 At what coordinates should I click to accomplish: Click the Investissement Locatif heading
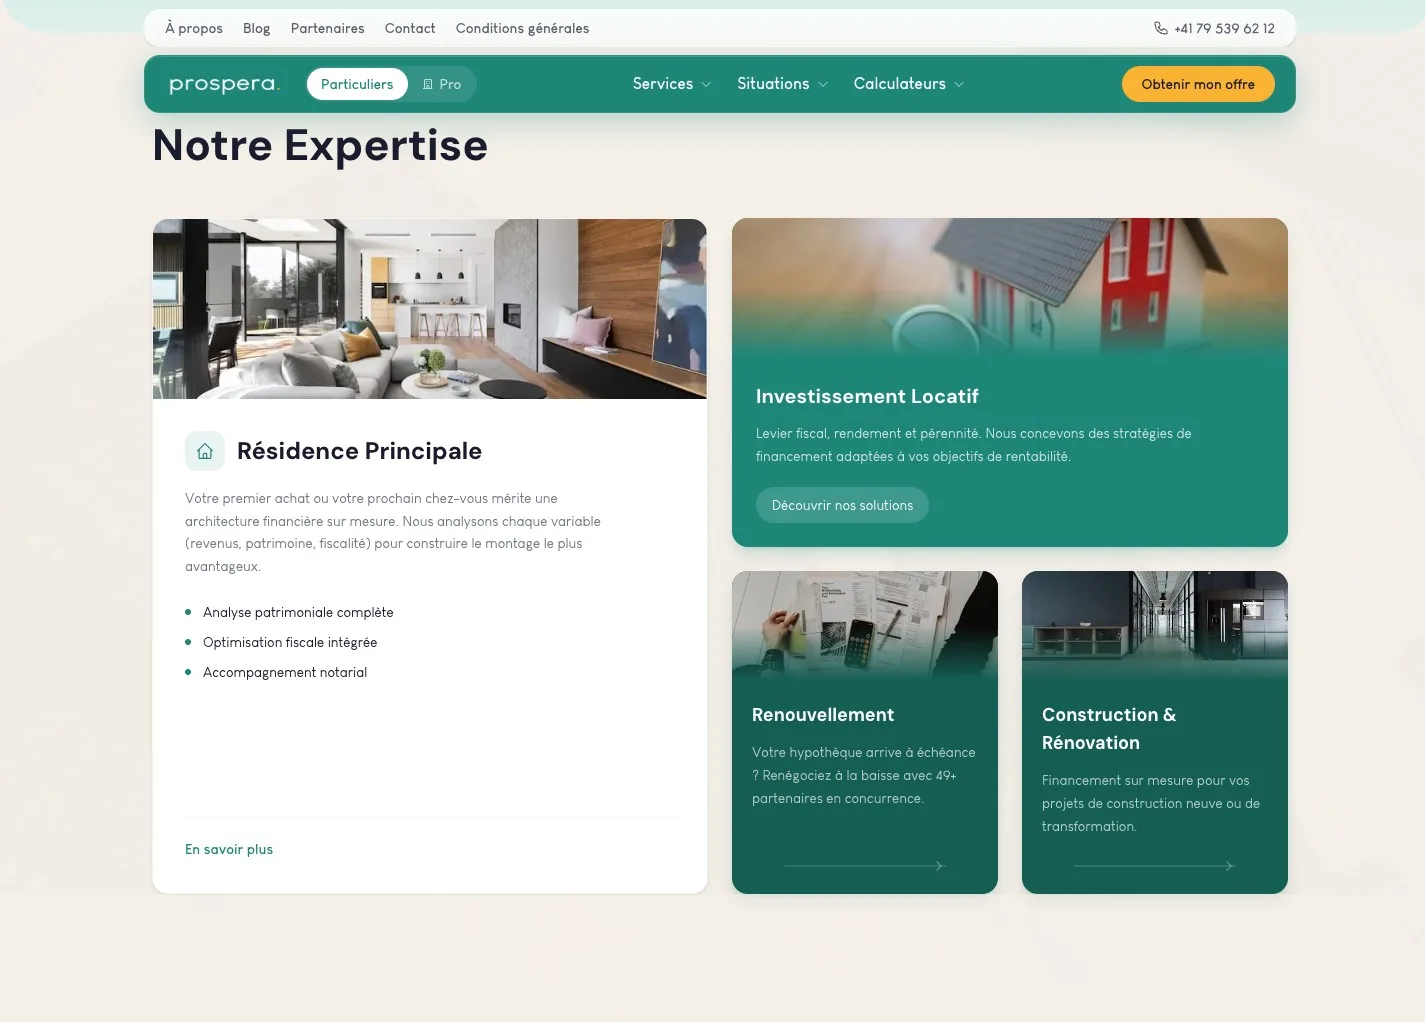click(867, 396)
